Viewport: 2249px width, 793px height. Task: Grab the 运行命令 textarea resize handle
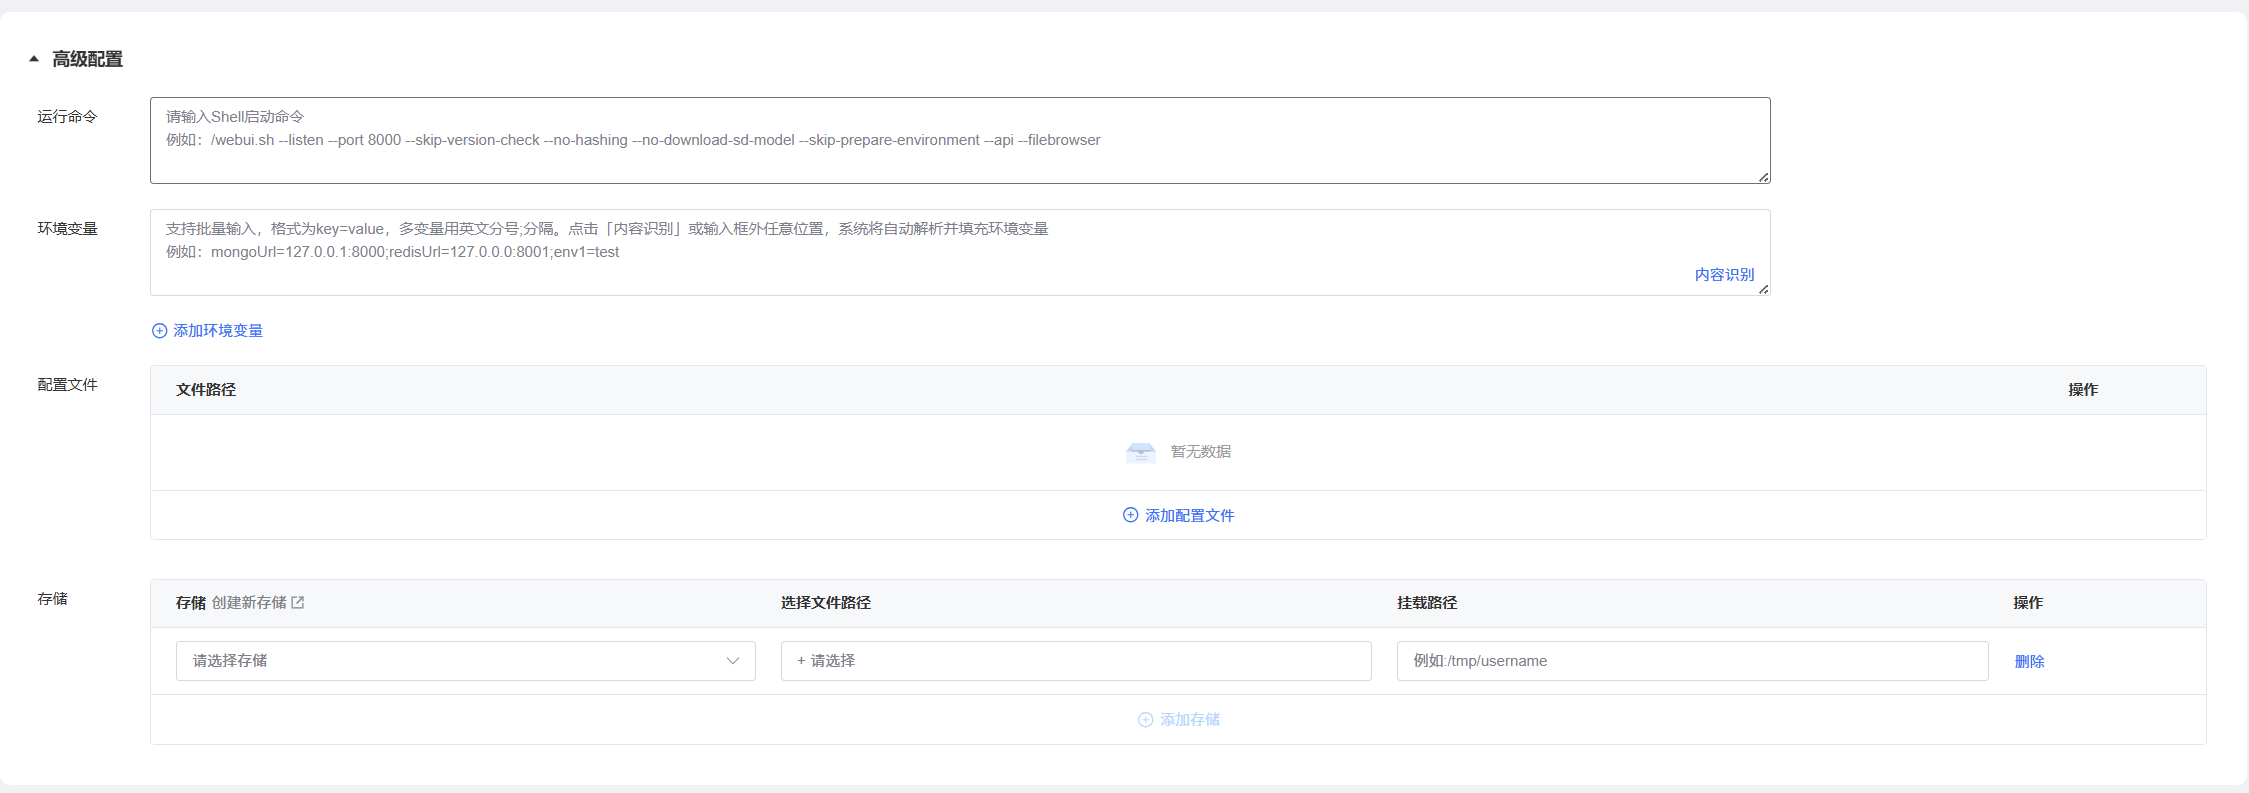point(1763,177)
